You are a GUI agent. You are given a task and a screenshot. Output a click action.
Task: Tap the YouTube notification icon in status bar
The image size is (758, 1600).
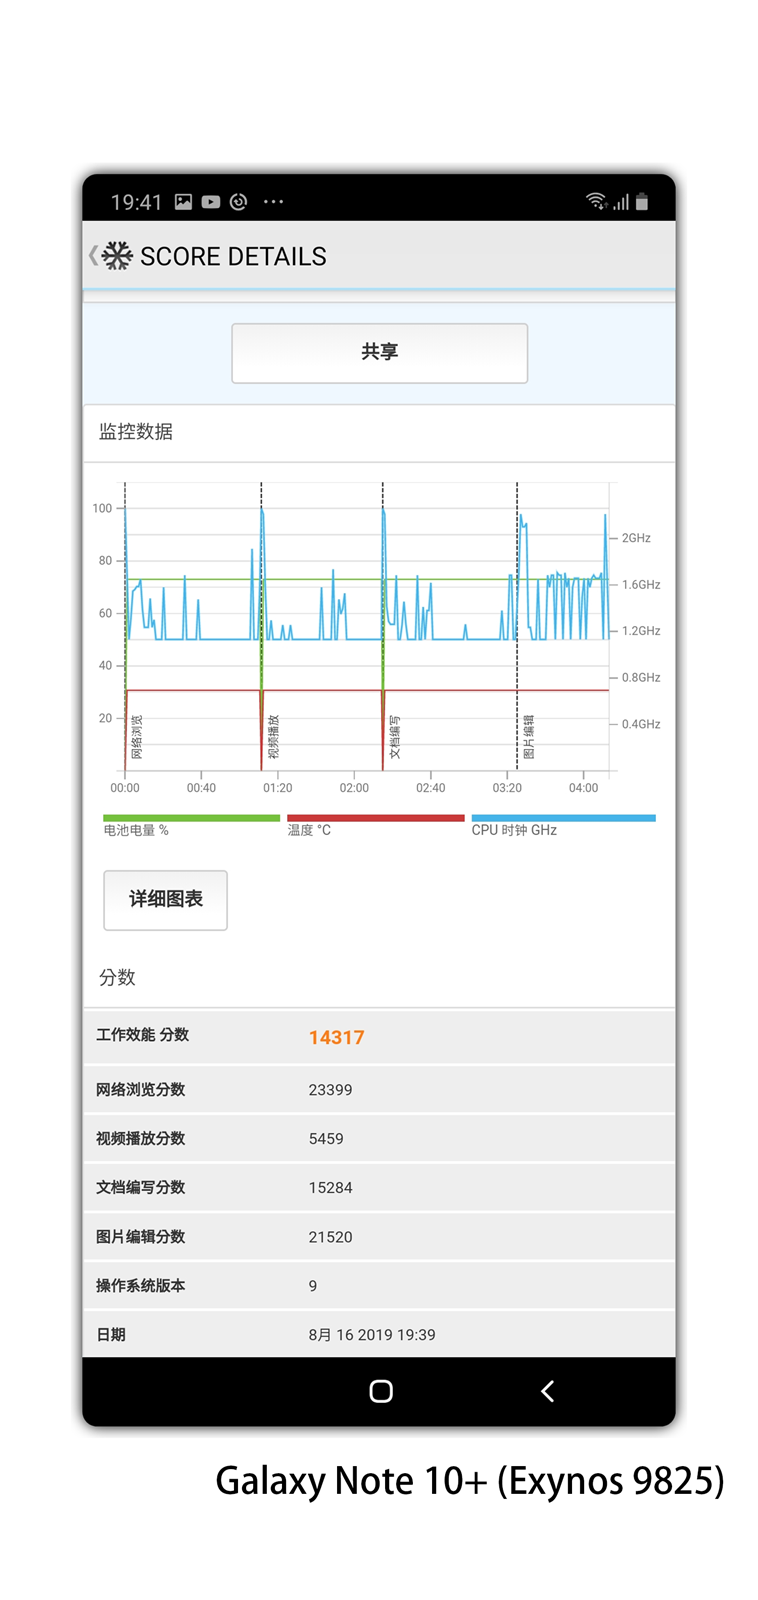pyautogui.click(x=210, y=202)
